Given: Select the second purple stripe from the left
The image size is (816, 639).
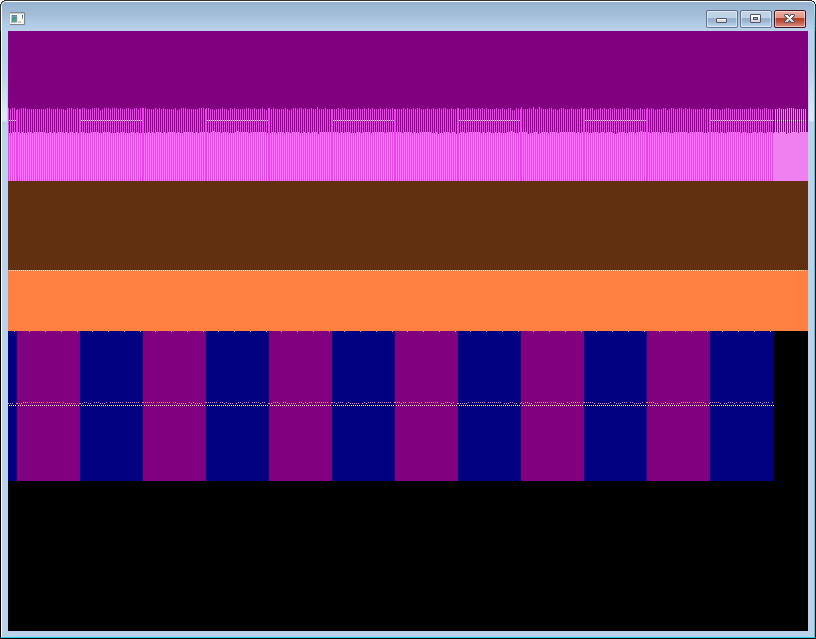Looking at the screenshot, I should 174,440.
